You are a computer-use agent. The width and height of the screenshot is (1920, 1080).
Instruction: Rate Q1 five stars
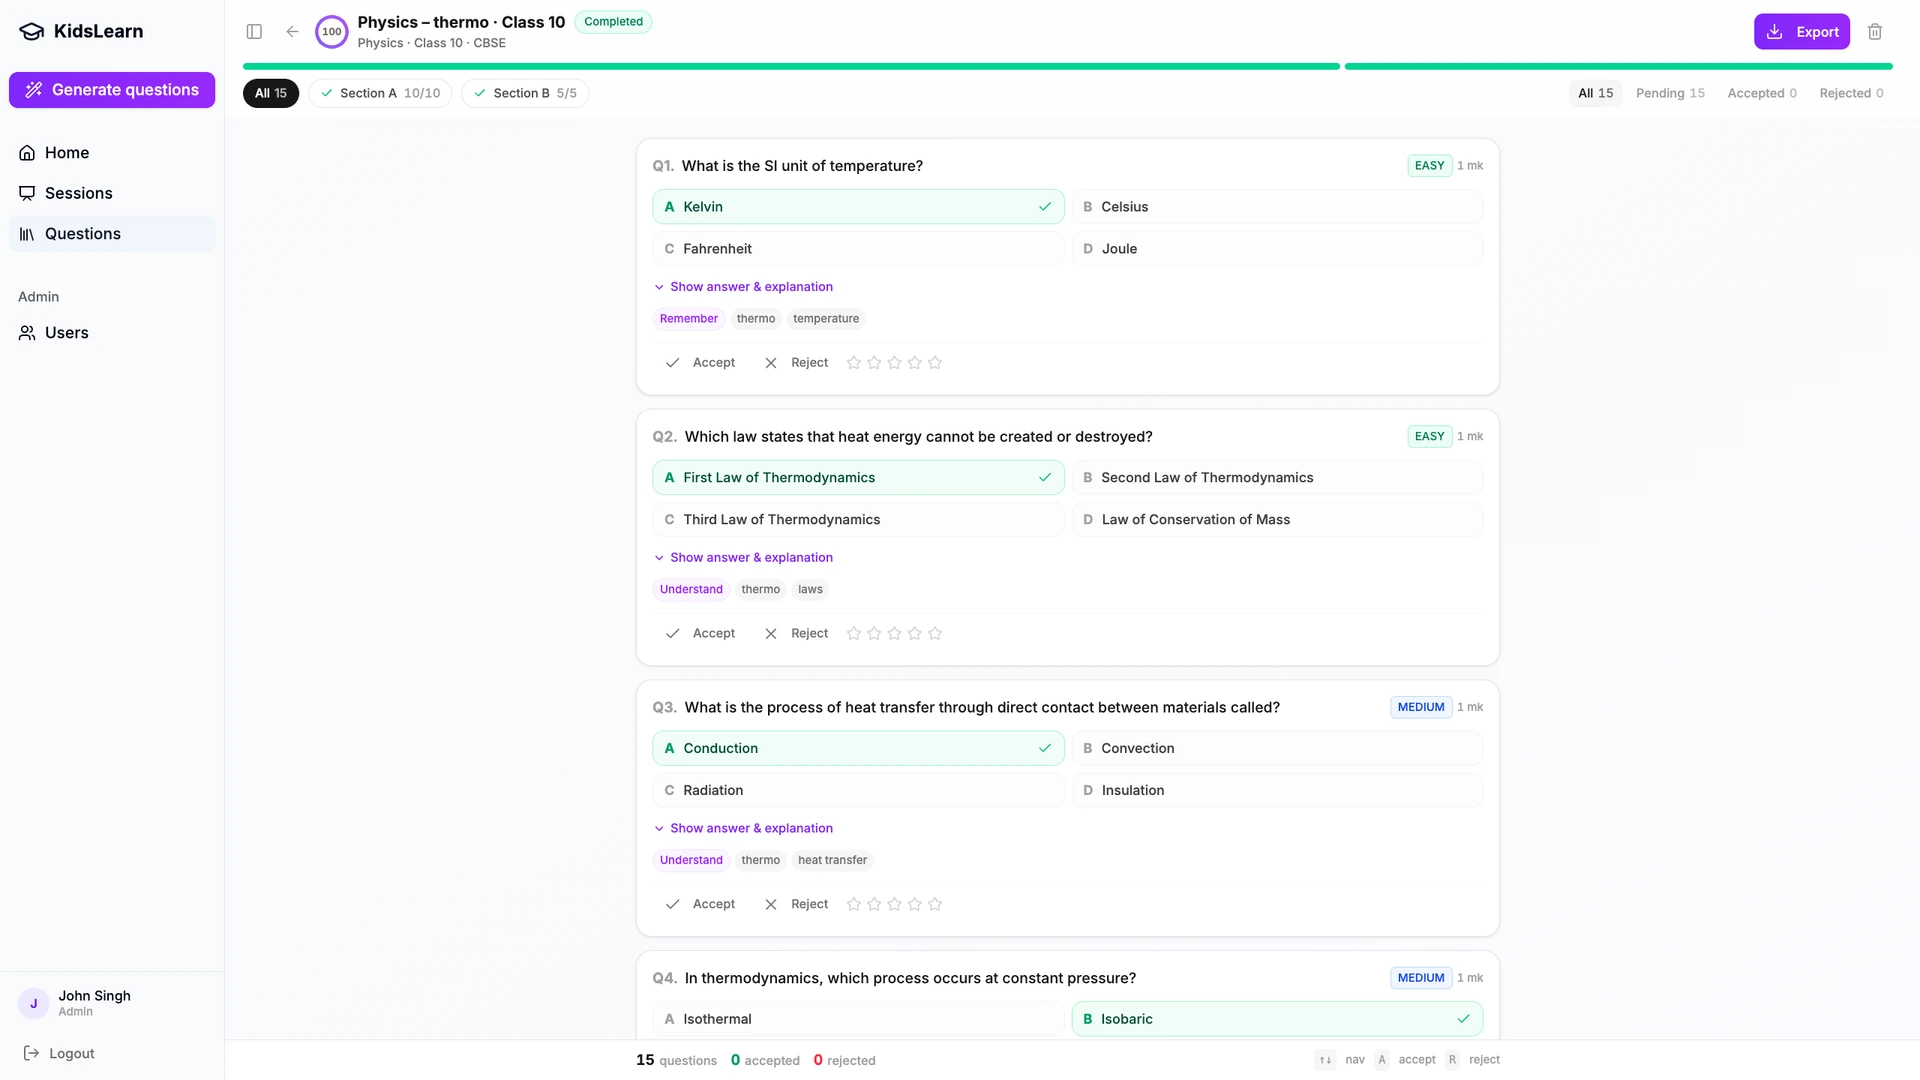[x=935, y=363]
